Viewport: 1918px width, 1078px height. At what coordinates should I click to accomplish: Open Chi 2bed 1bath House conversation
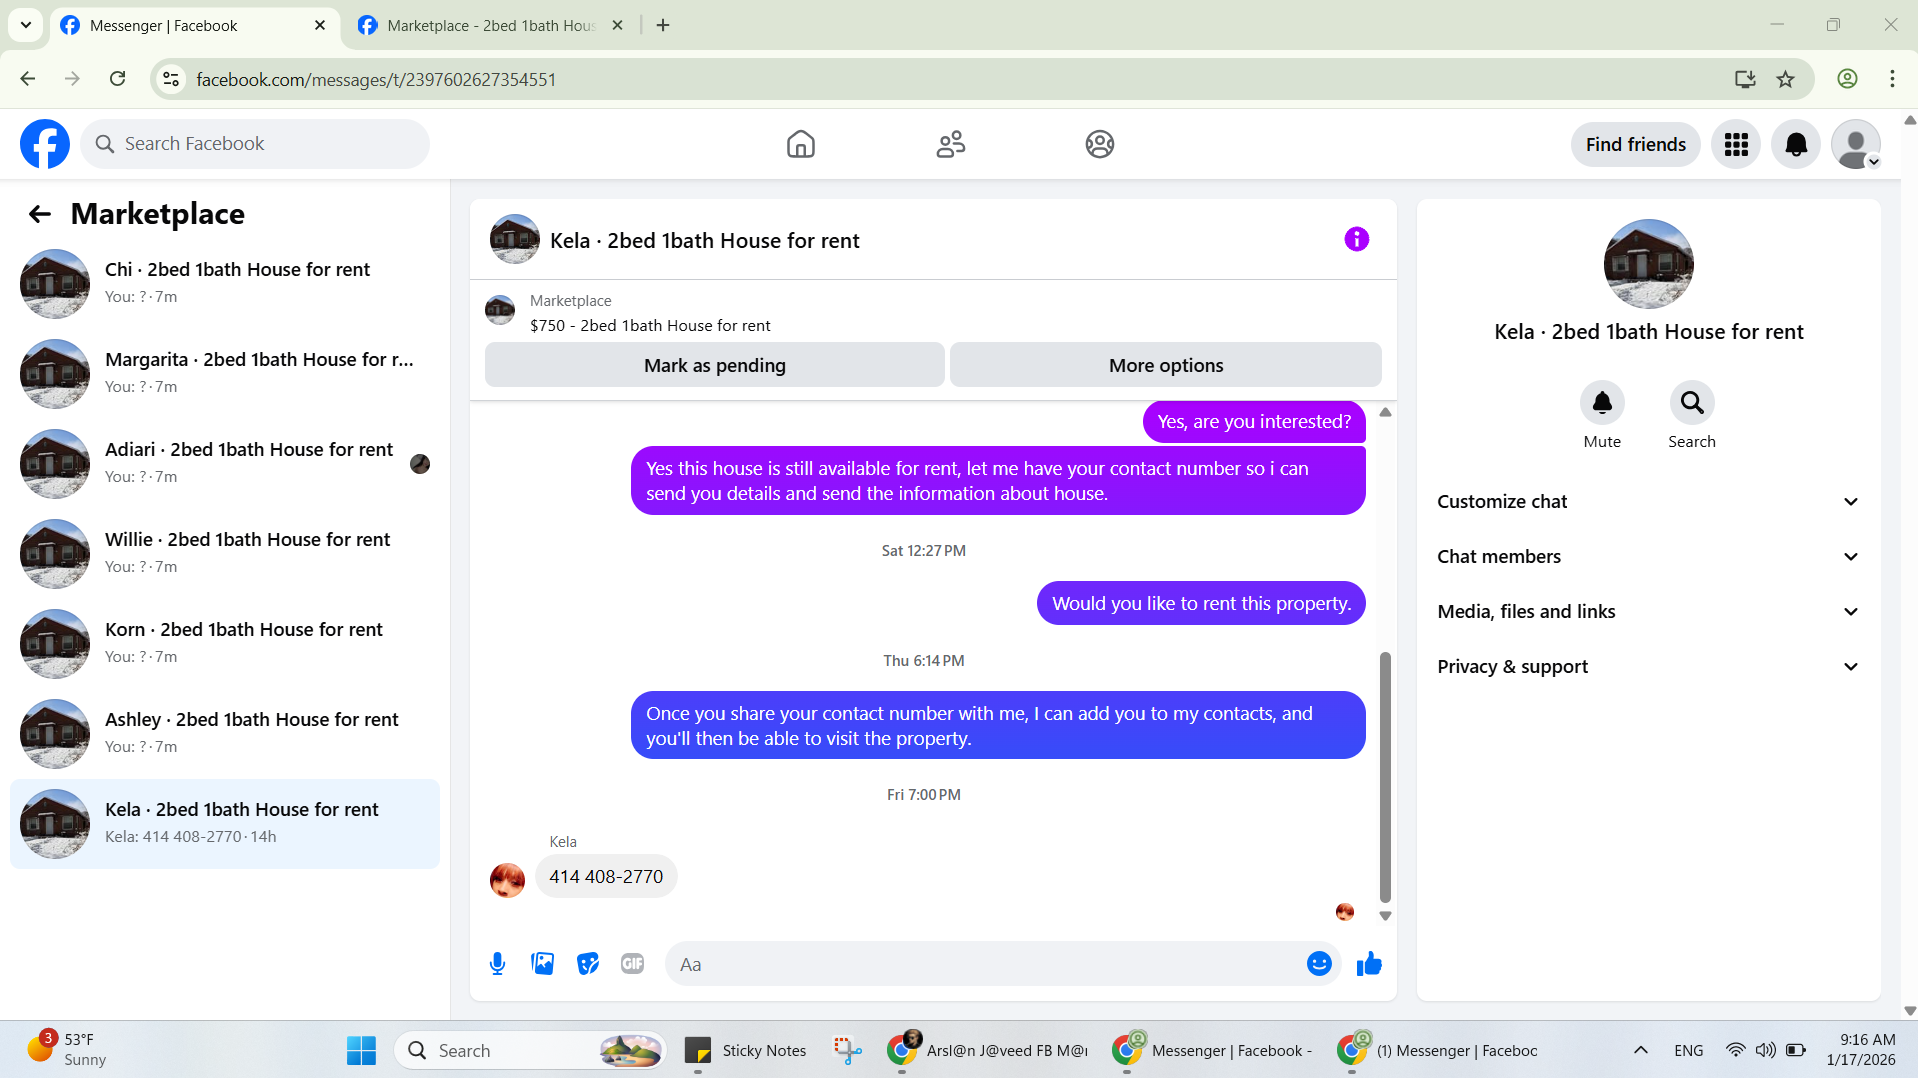(x=225, y=284)
